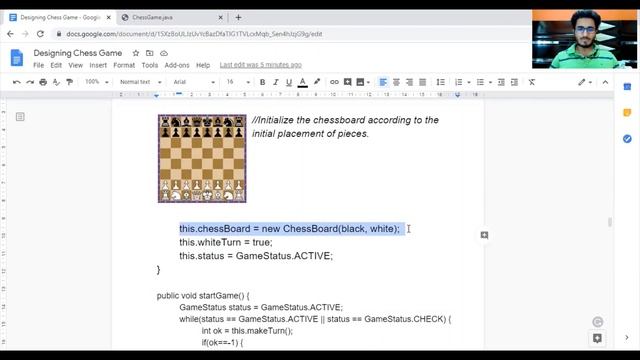This screenshot has width=640, height=360.
Task: Open the font size 16 dropdown
Action: click(238, 82)
